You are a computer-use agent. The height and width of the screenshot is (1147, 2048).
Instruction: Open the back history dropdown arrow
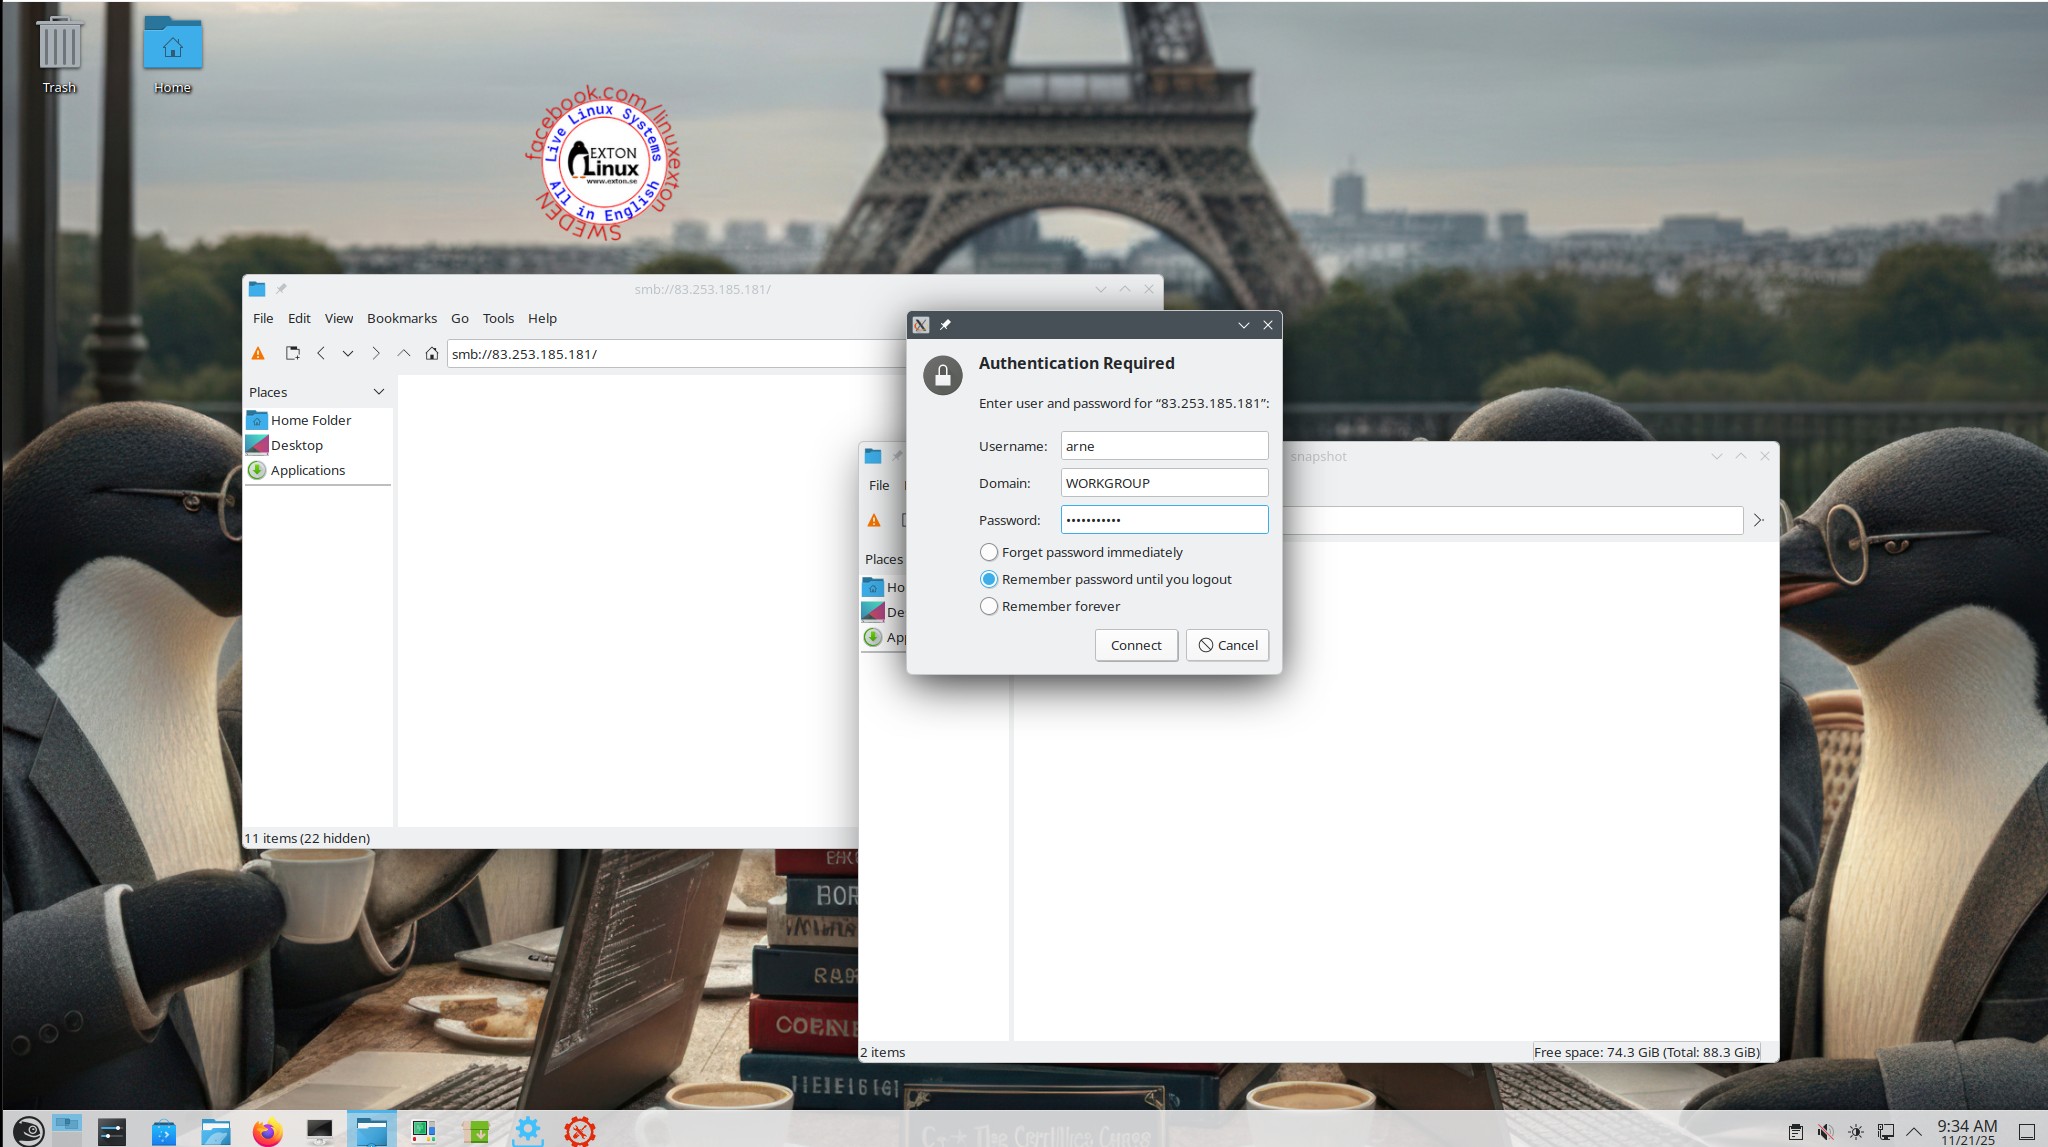coord(348,354)
